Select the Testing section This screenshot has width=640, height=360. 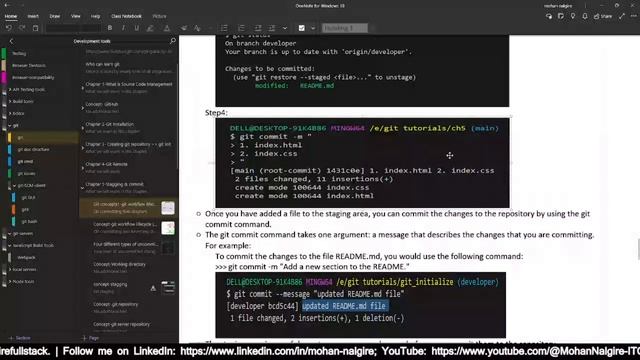19,53
